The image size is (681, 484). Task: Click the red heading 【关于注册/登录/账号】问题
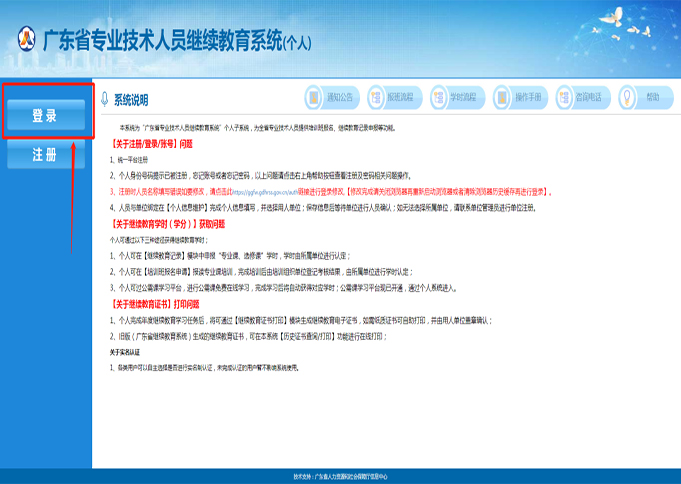click(152, 144)
